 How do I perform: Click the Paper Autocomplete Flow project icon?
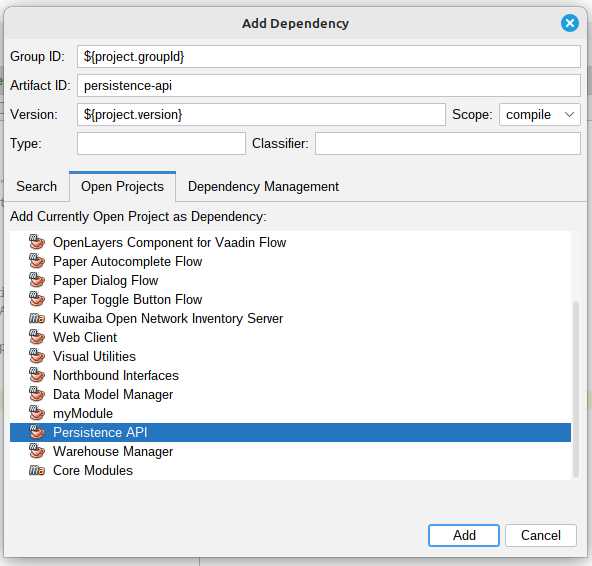tap(37, 261)
